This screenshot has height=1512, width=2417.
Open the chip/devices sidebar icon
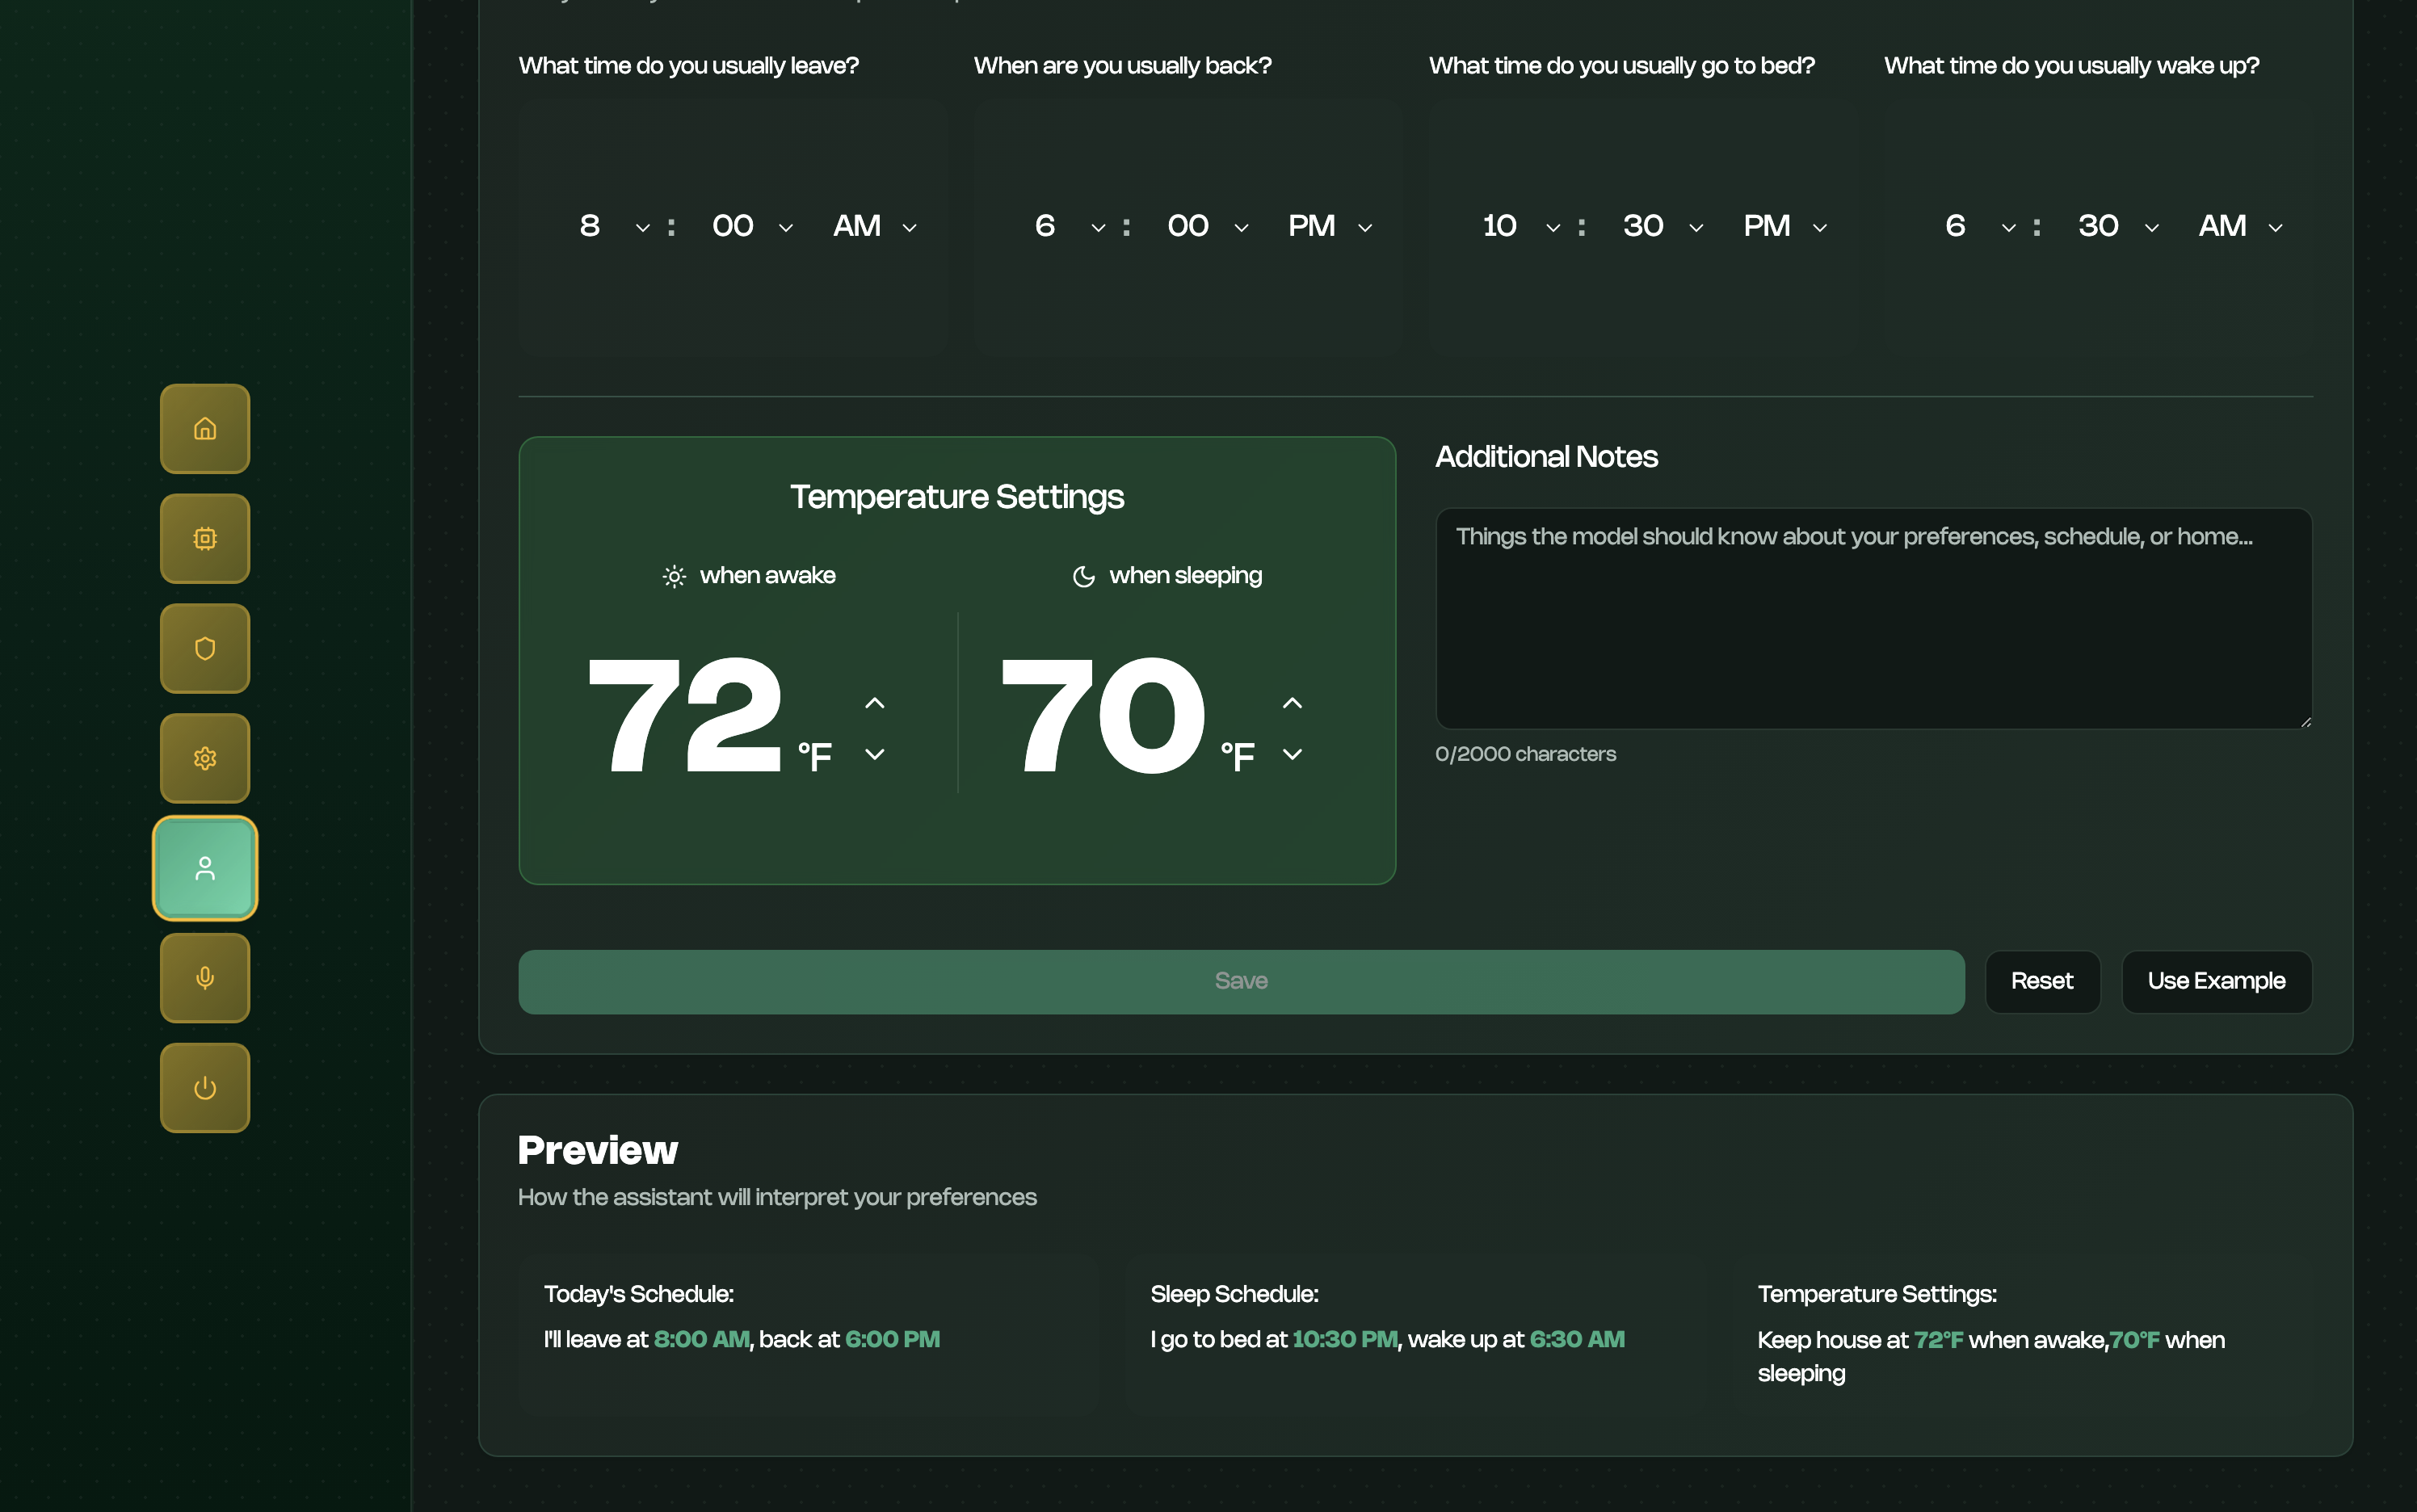pos(205,539)
